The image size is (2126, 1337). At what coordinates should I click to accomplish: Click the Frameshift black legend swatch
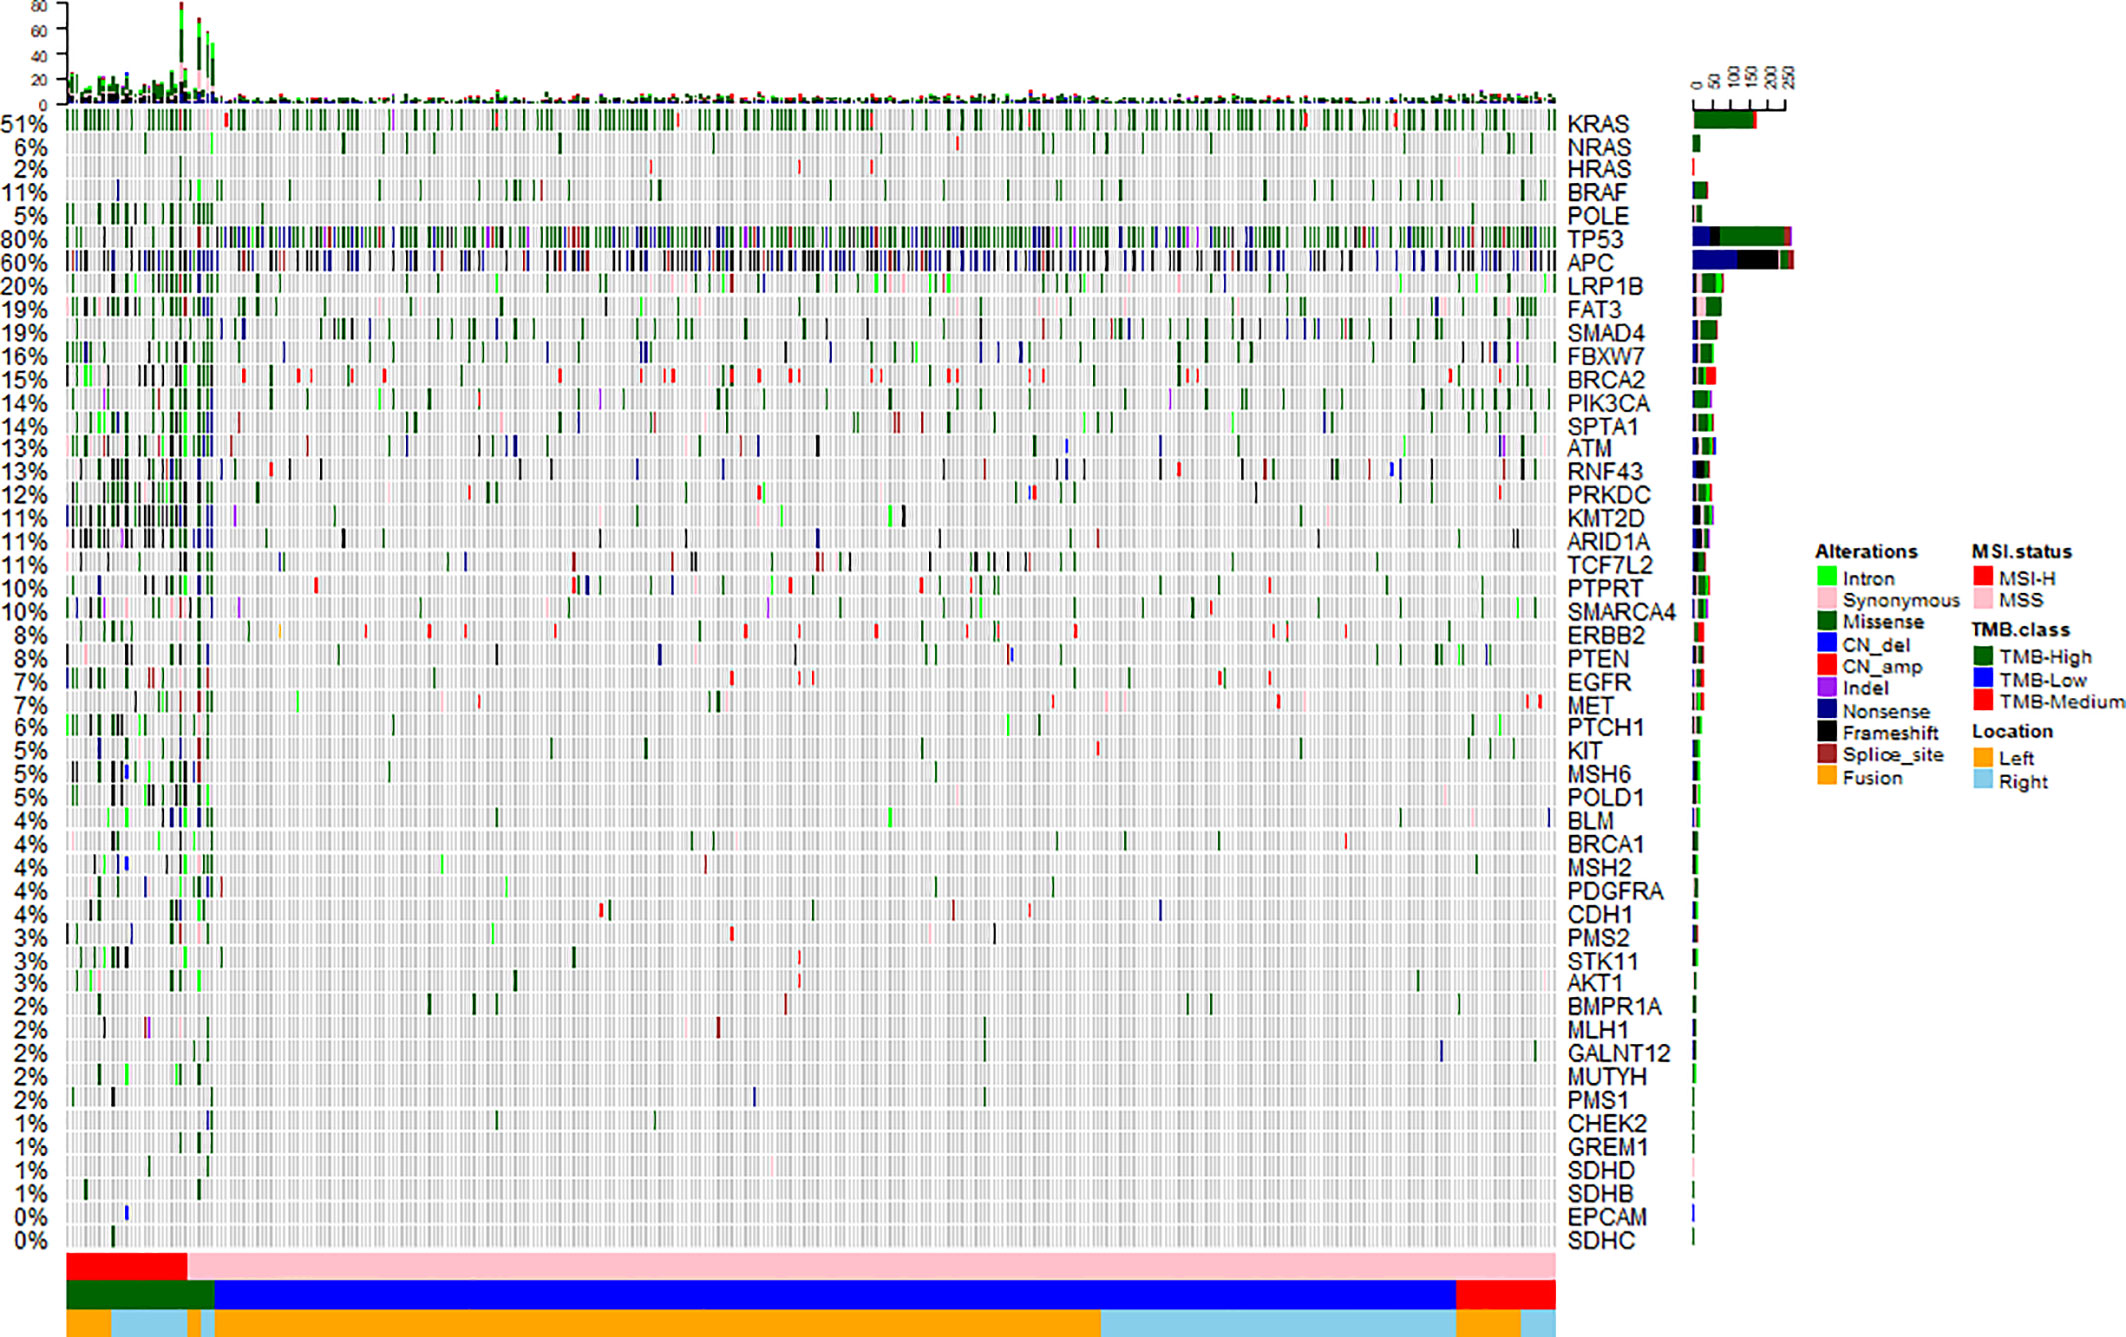tap(1826, 732)
